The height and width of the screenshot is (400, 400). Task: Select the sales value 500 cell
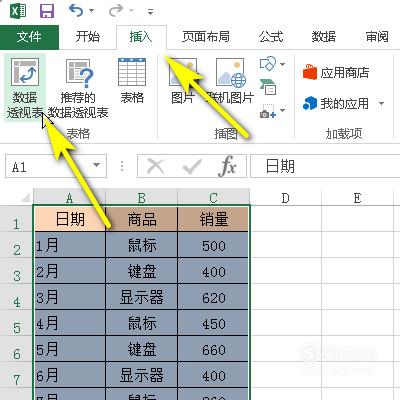(214, 245)
